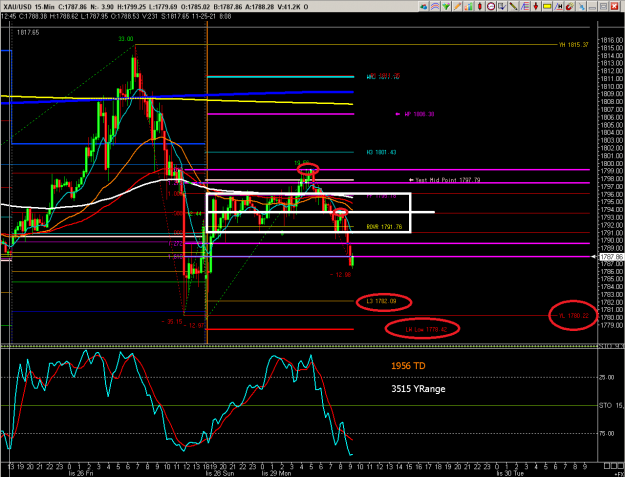Click the STO 15 indicator label
Viewport: 625px width, 477px height.
tap(611, 405)
